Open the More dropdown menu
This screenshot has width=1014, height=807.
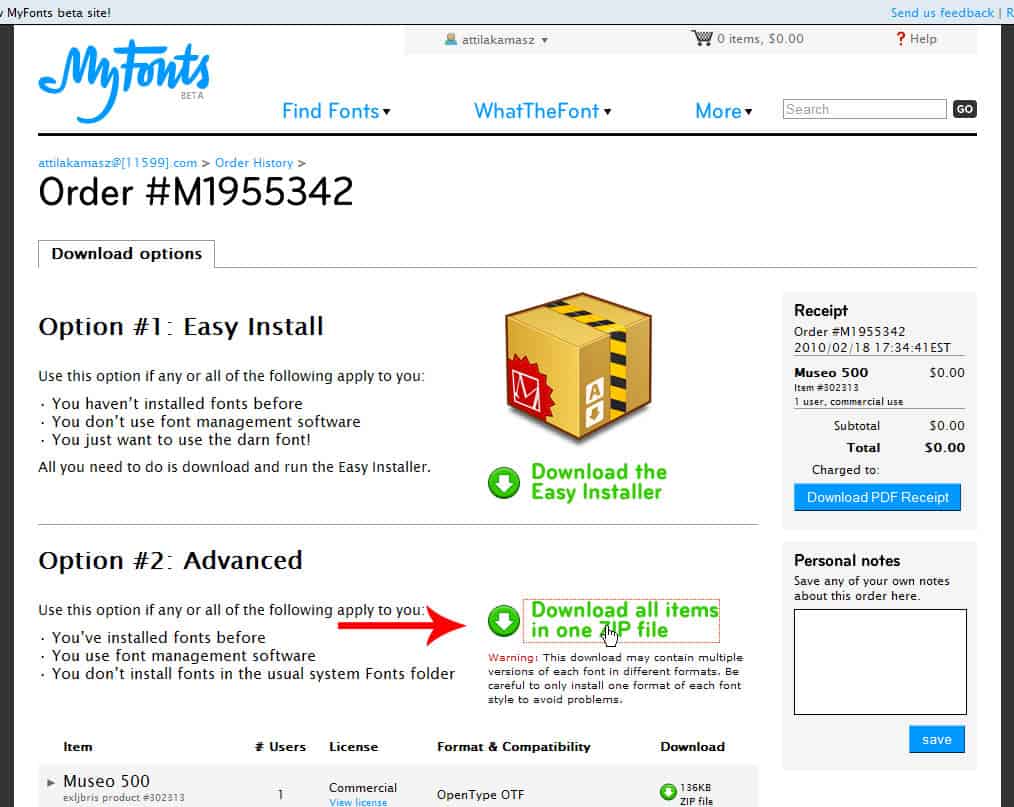pyautogui.click(x=724, y=111)
